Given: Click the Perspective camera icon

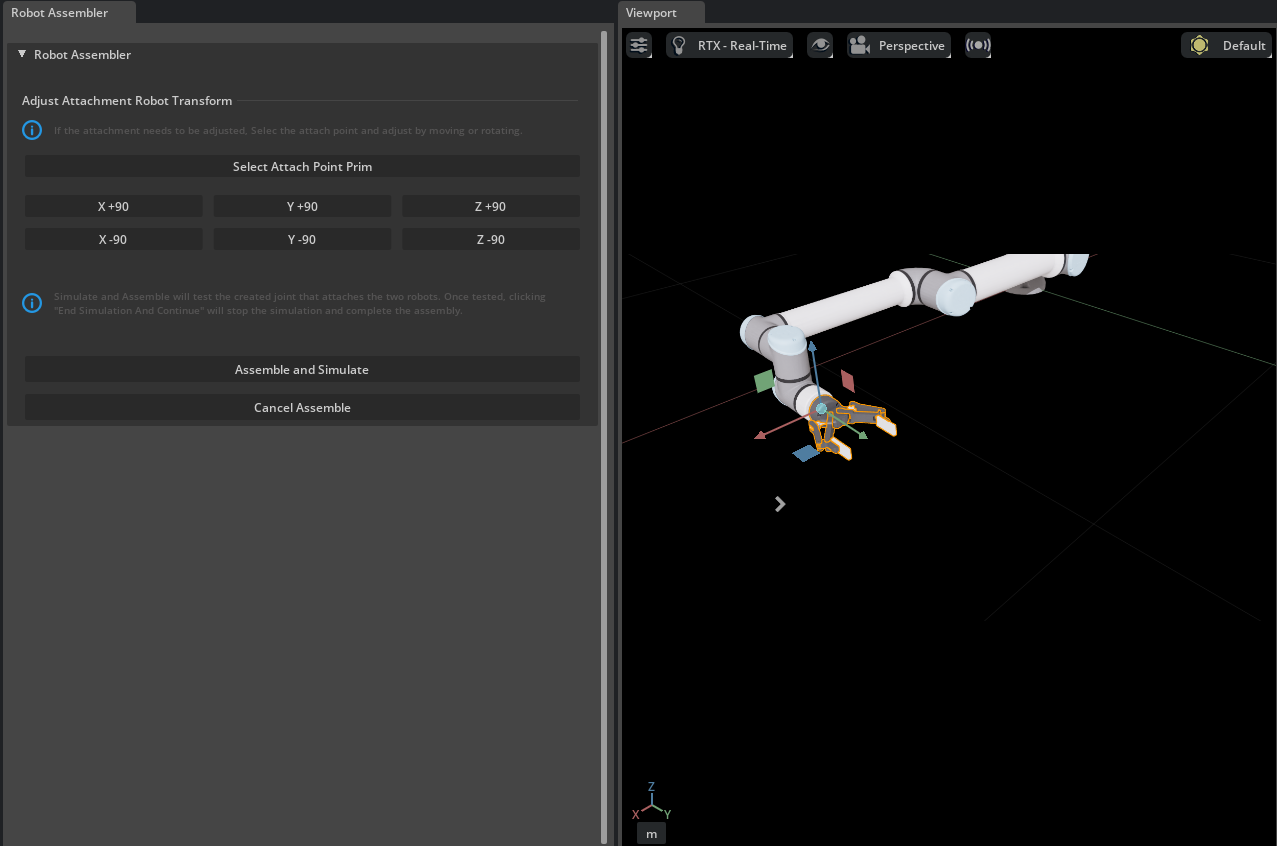Looking at the screenshot, I should pyautogui.click(x=860, y=45).
